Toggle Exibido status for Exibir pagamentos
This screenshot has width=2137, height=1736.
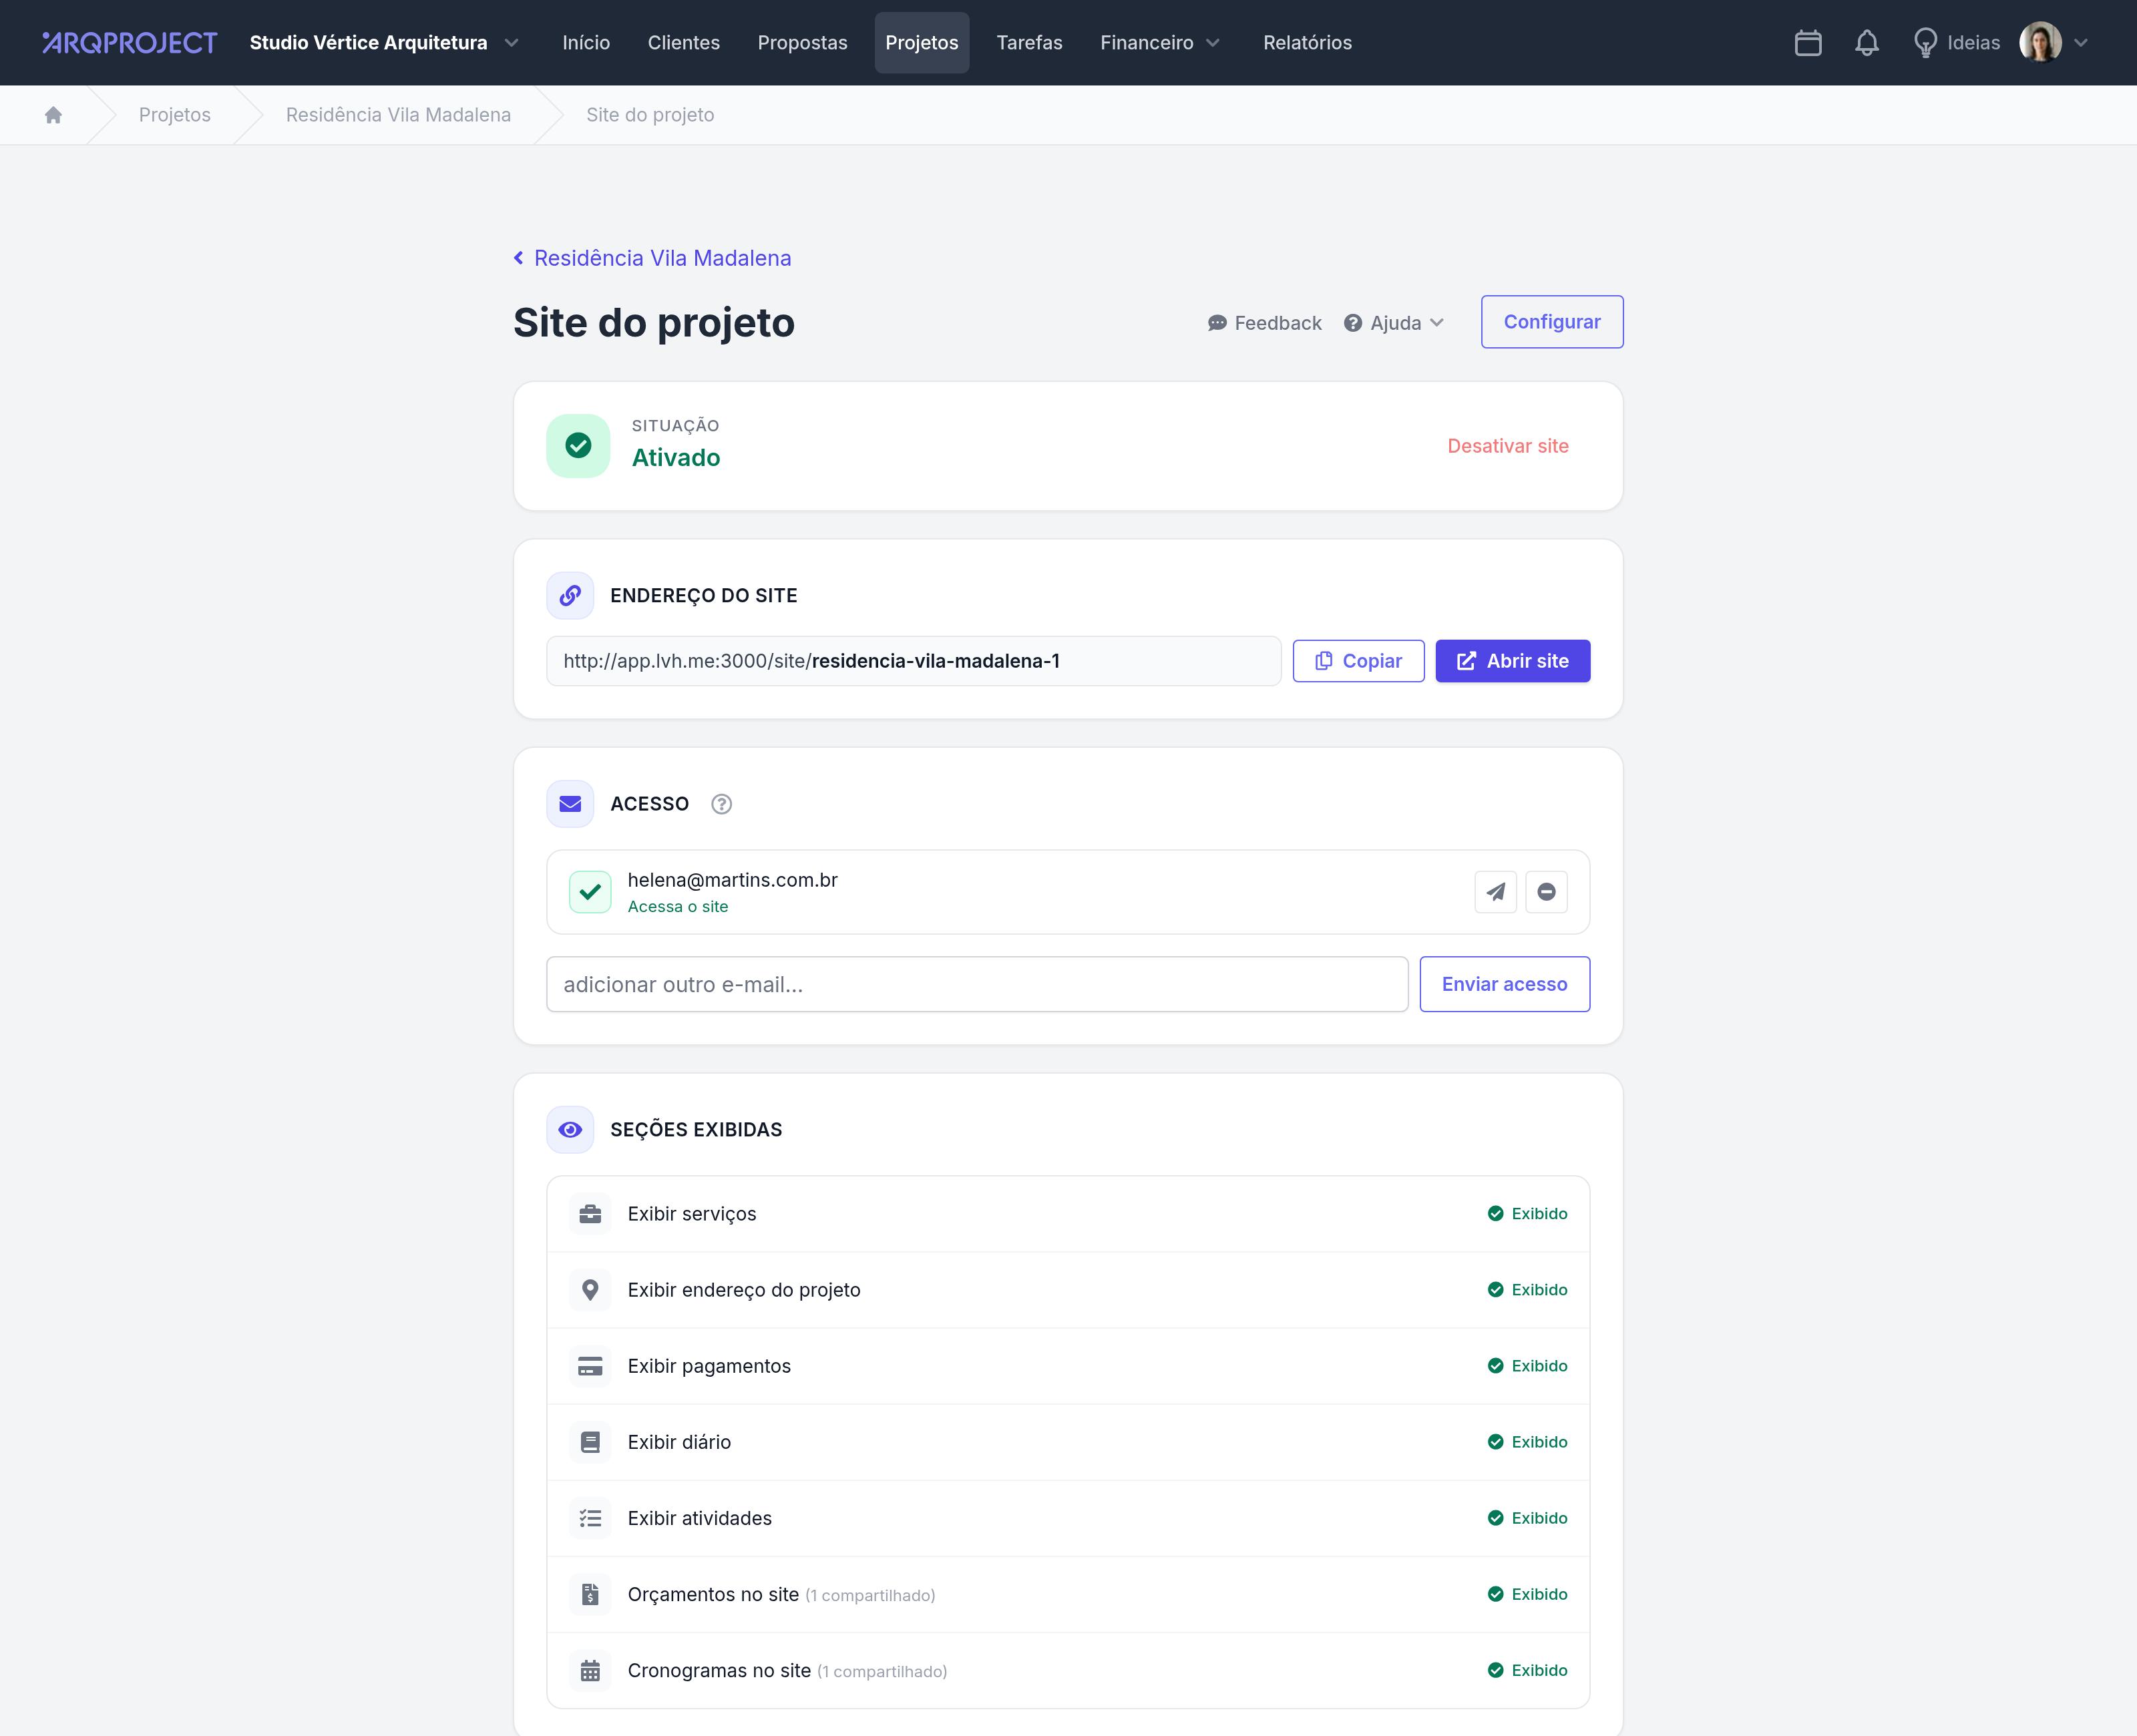pyautogui.click(x=1527, y=1366)
